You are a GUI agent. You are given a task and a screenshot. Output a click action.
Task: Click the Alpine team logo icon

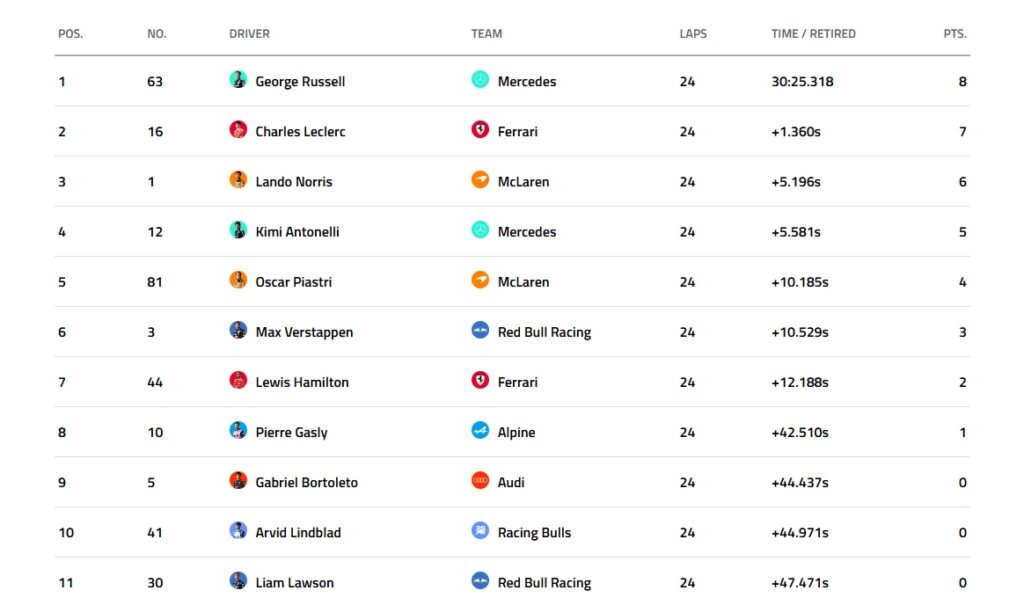coord(480,431)
